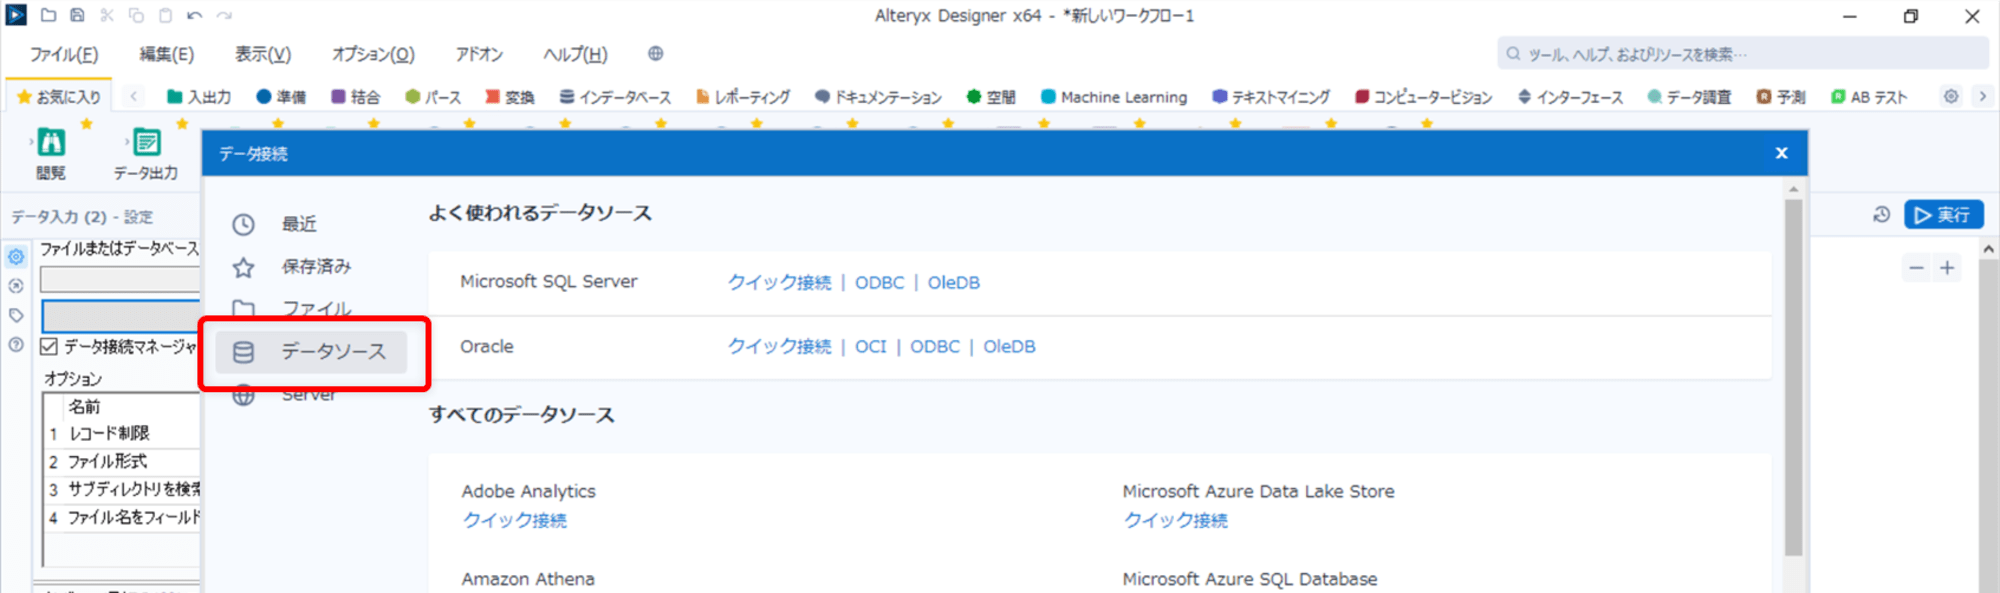The width and height of the screenshot is (2000, 593).
Task: Click the 実行 (Run) button
Action: tap(1943, 215)
